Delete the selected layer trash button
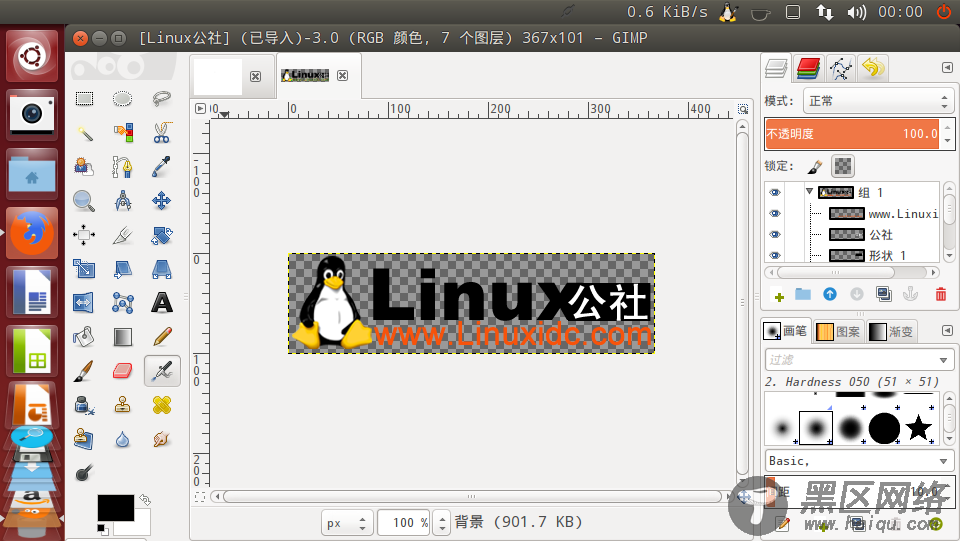The image size is (960, 541). click(941, 294)
